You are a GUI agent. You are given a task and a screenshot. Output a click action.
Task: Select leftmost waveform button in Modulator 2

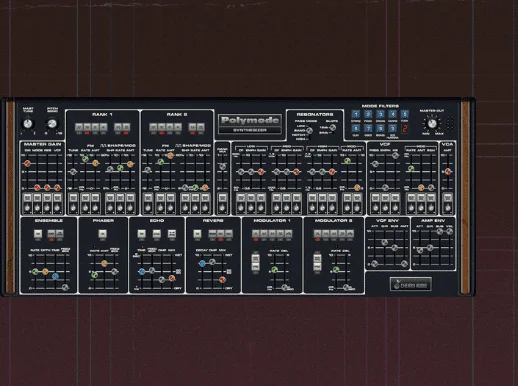coord(317,234)
